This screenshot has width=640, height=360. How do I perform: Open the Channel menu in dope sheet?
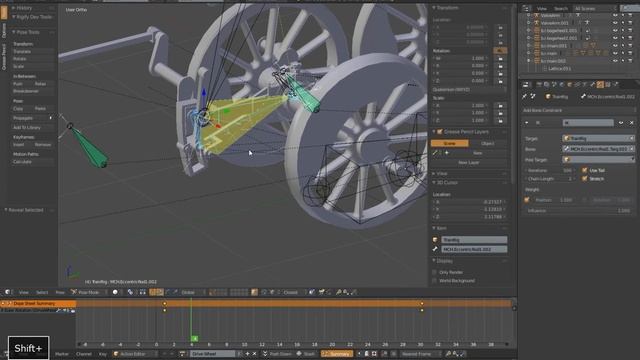coord(84,354)
